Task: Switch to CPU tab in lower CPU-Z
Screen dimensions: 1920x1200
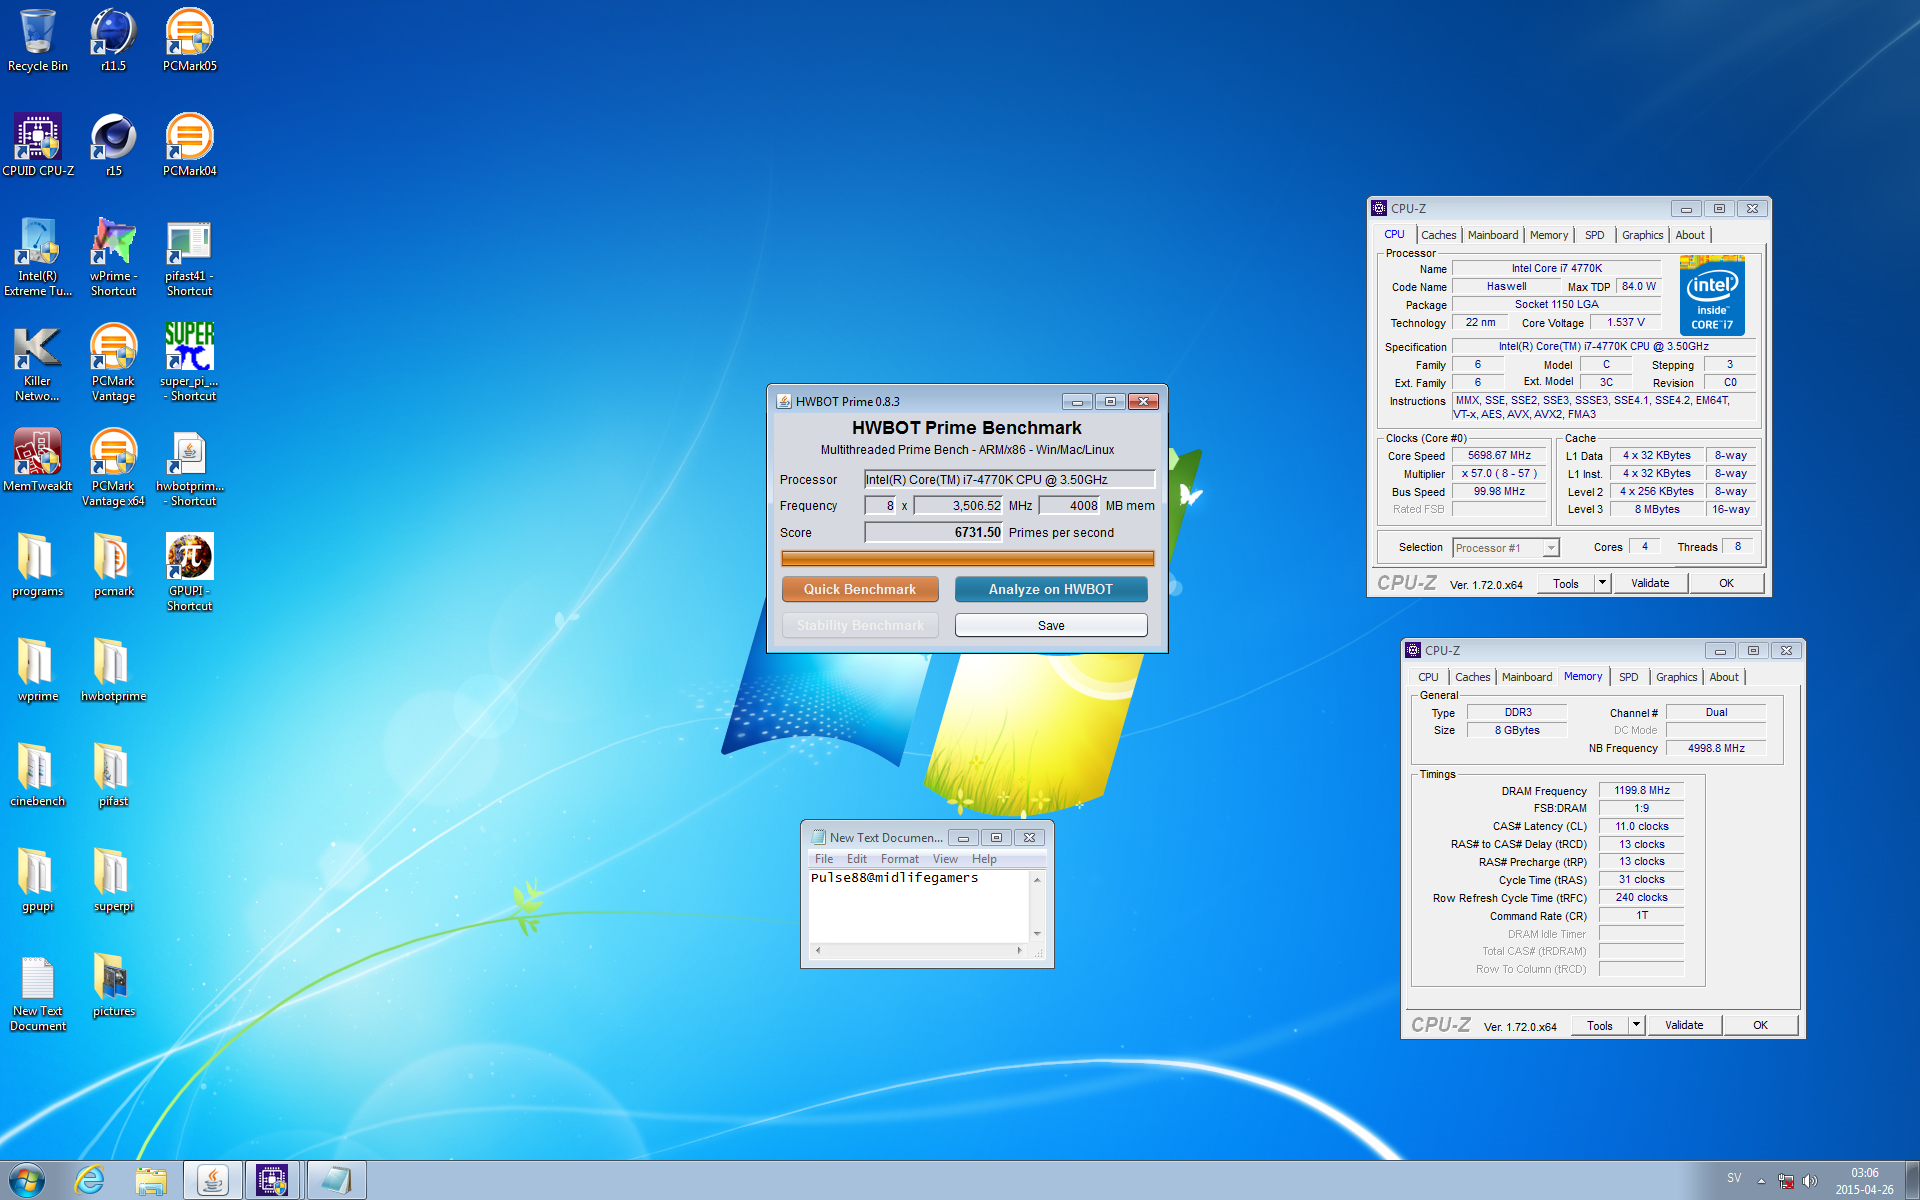Action: [x=1428, y=677]
